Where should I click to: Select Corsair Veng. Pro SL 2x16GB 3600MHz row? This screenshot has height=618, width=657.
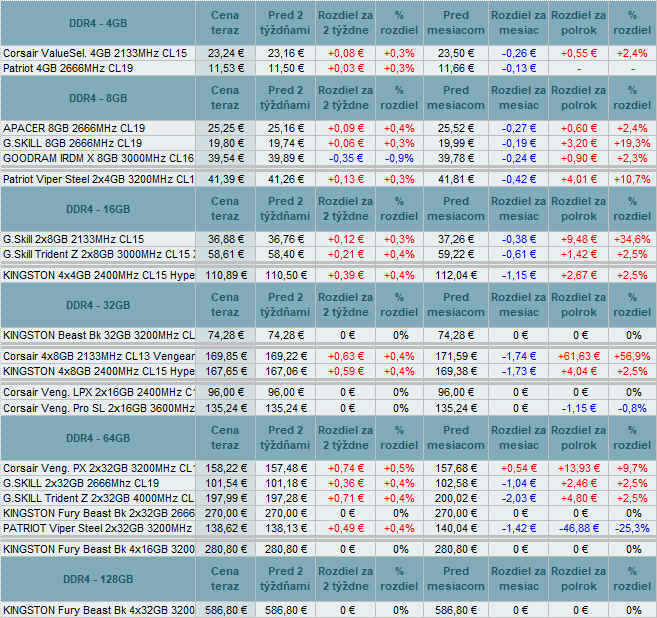click(x=328, y=408)
